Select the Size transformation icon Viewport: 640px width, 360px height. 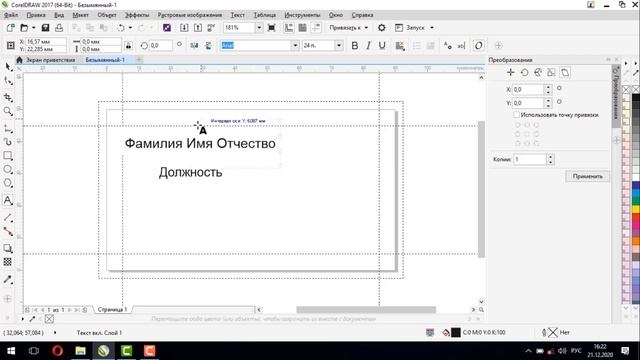click(x=551, y=73)
